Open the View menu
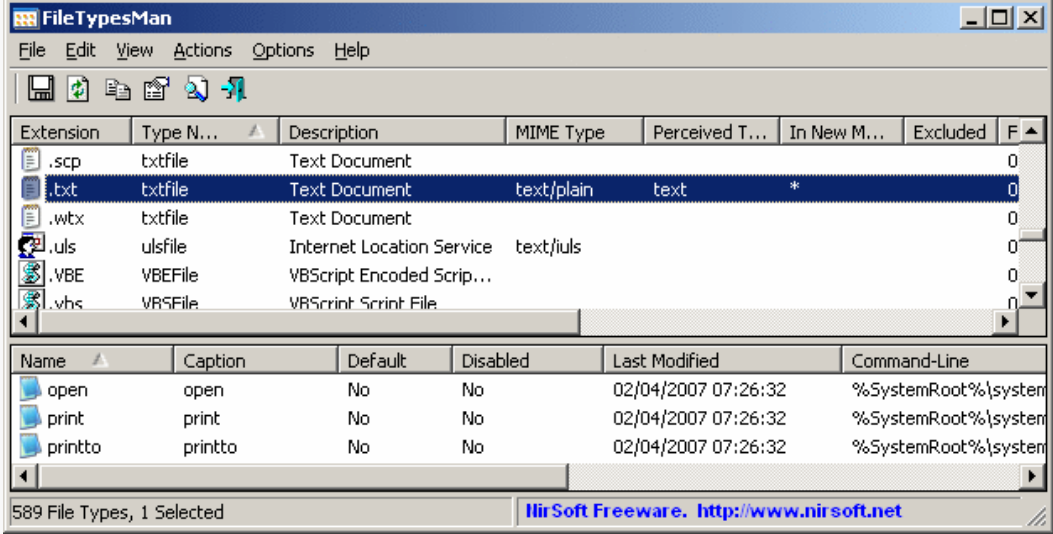Image resolution: width=1053 pixels, height=534 pixels. coord(134,50)
